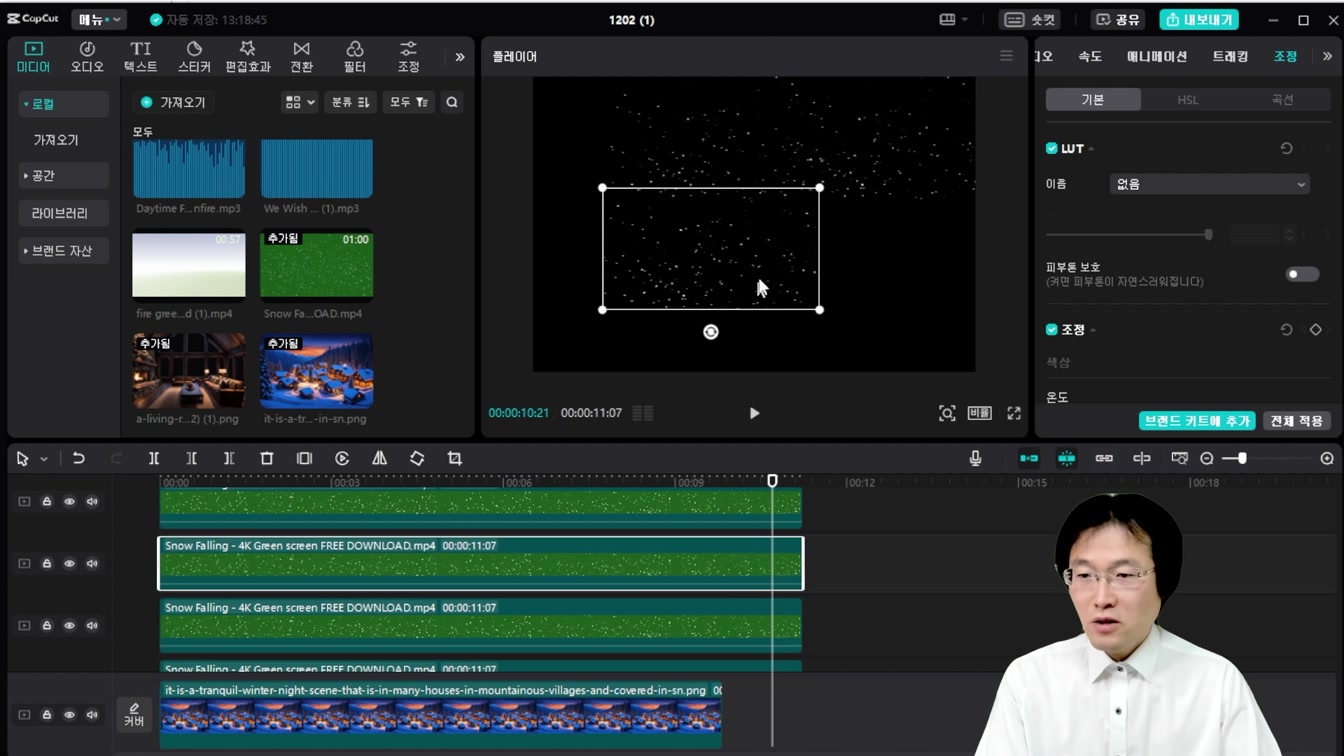Toggle main track magnet
This screenshot has height=756, width=1344.
pyautogui.click(x=1029, y=458)
